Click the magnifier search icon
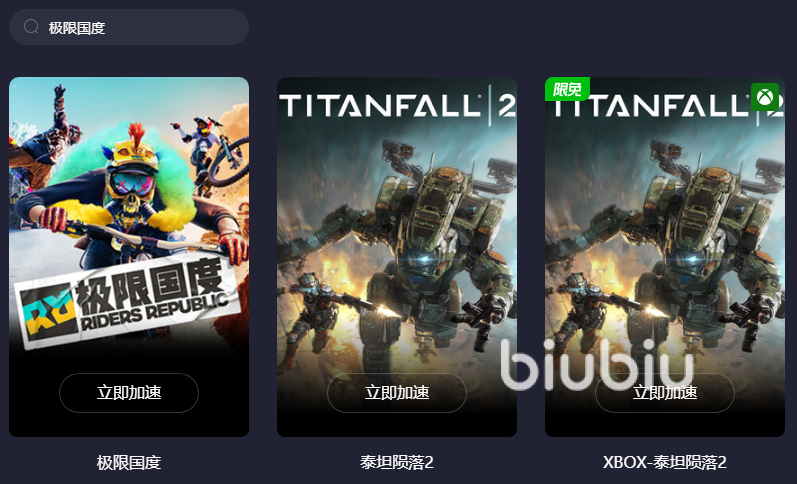 [x=31, y=26]
